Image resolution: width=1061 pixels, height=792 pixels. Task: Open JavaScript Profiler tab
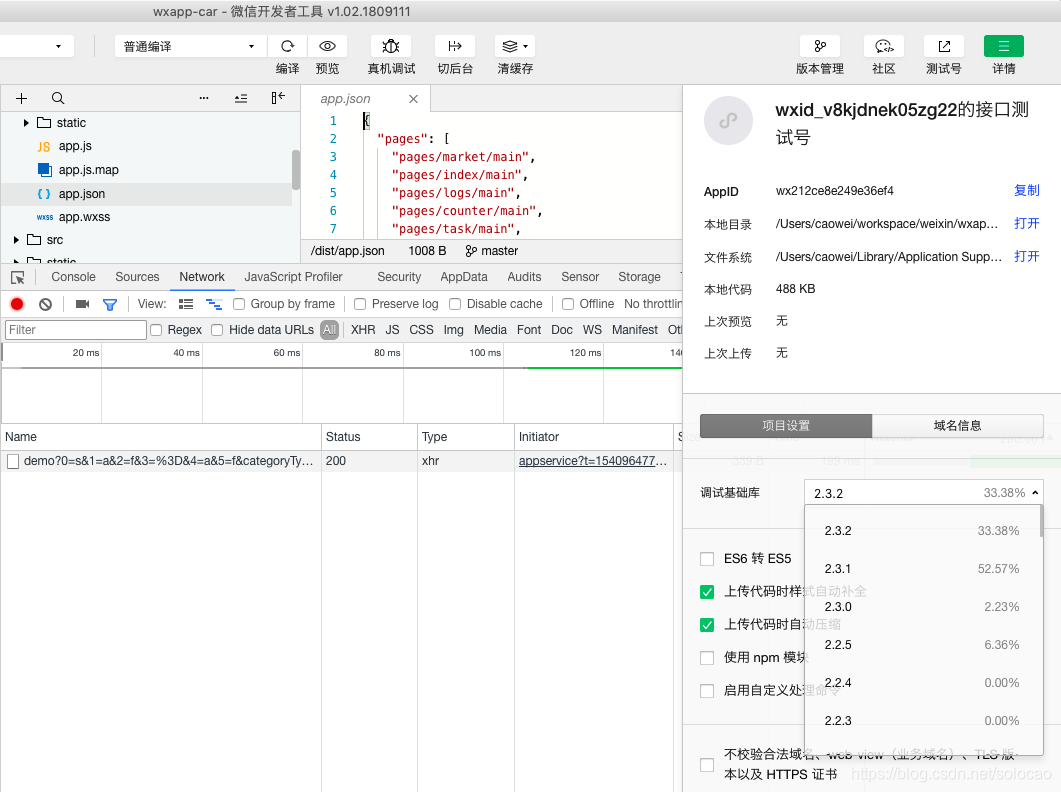tap(294, 277)
